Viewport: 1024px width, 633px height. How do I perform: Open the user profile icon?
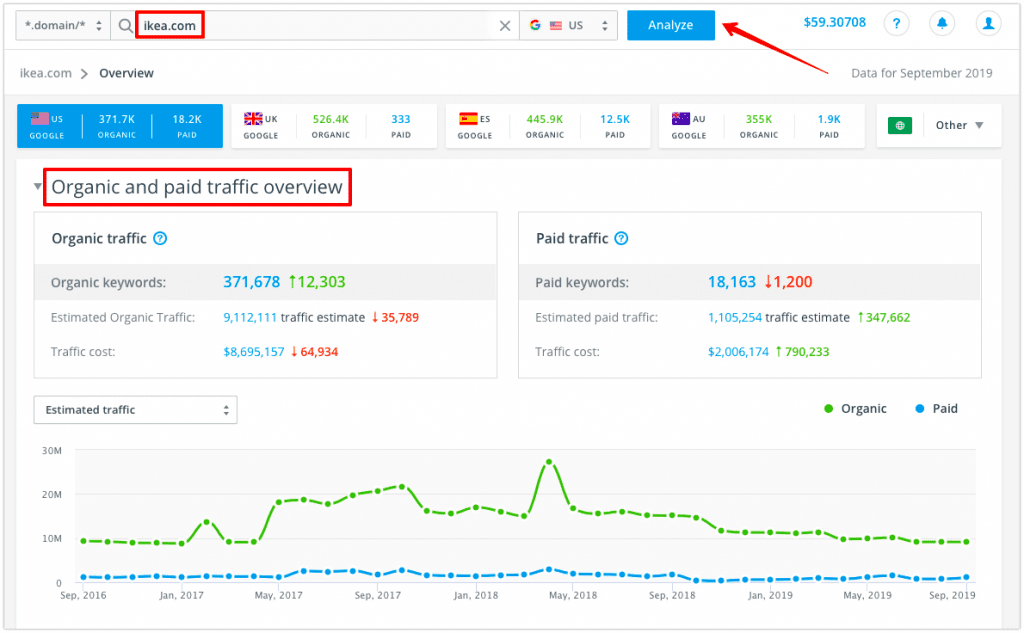coord(988,24)
